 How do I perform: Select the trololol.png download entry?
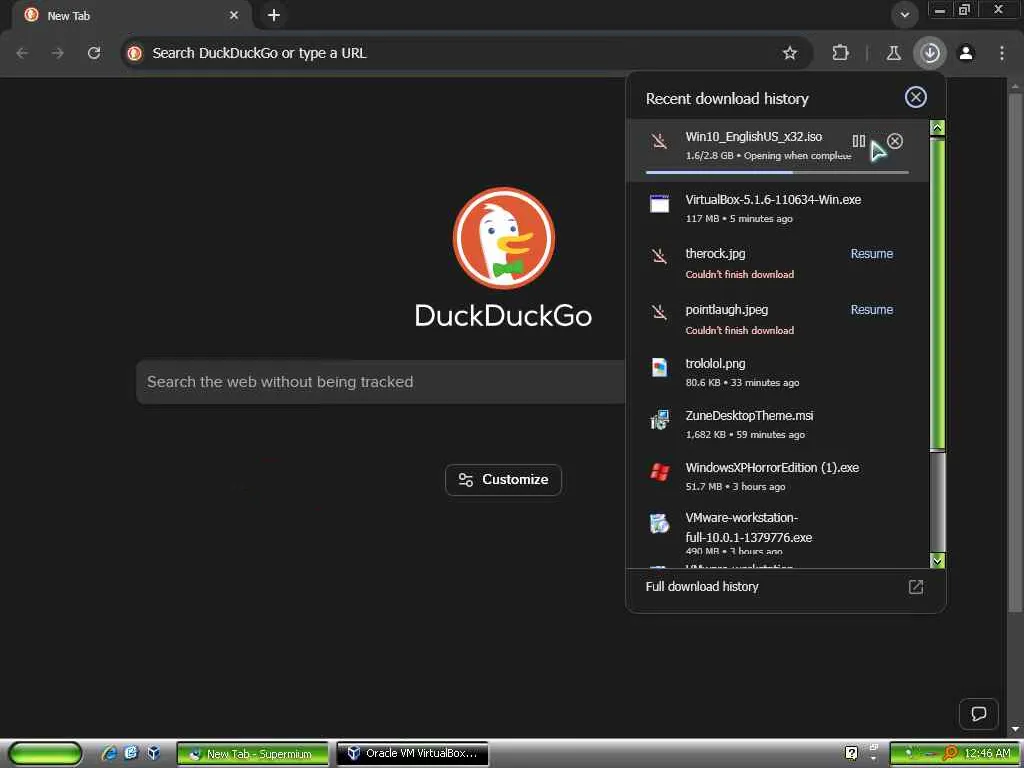pos(777,372)
